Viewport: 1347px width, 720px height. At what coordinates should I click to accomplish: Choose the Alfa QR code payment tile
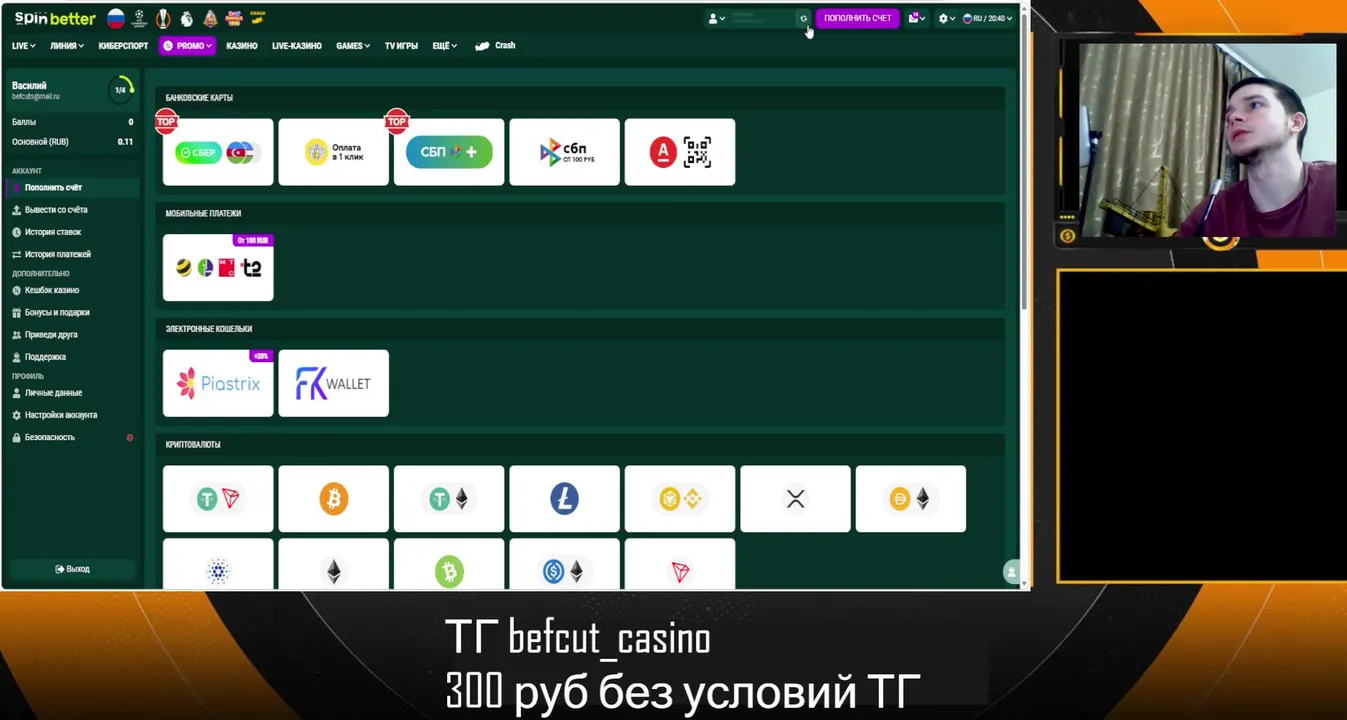click(x=680, y=152)
